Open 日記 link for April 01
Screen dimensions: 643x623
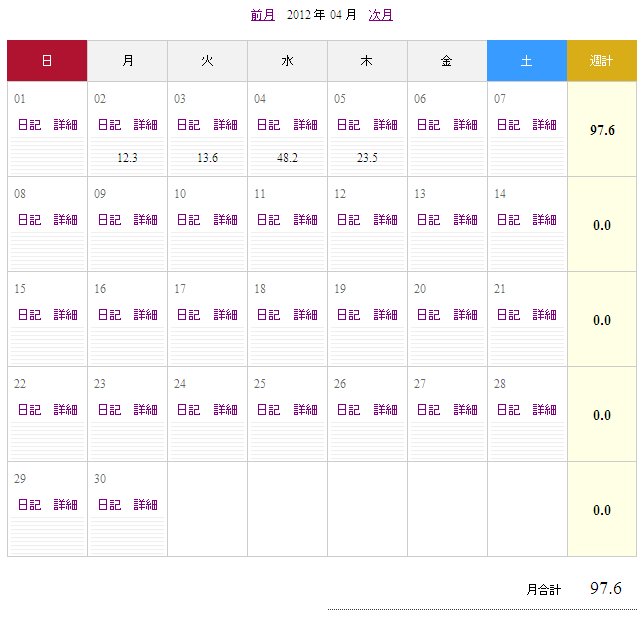tap(29, 125)
